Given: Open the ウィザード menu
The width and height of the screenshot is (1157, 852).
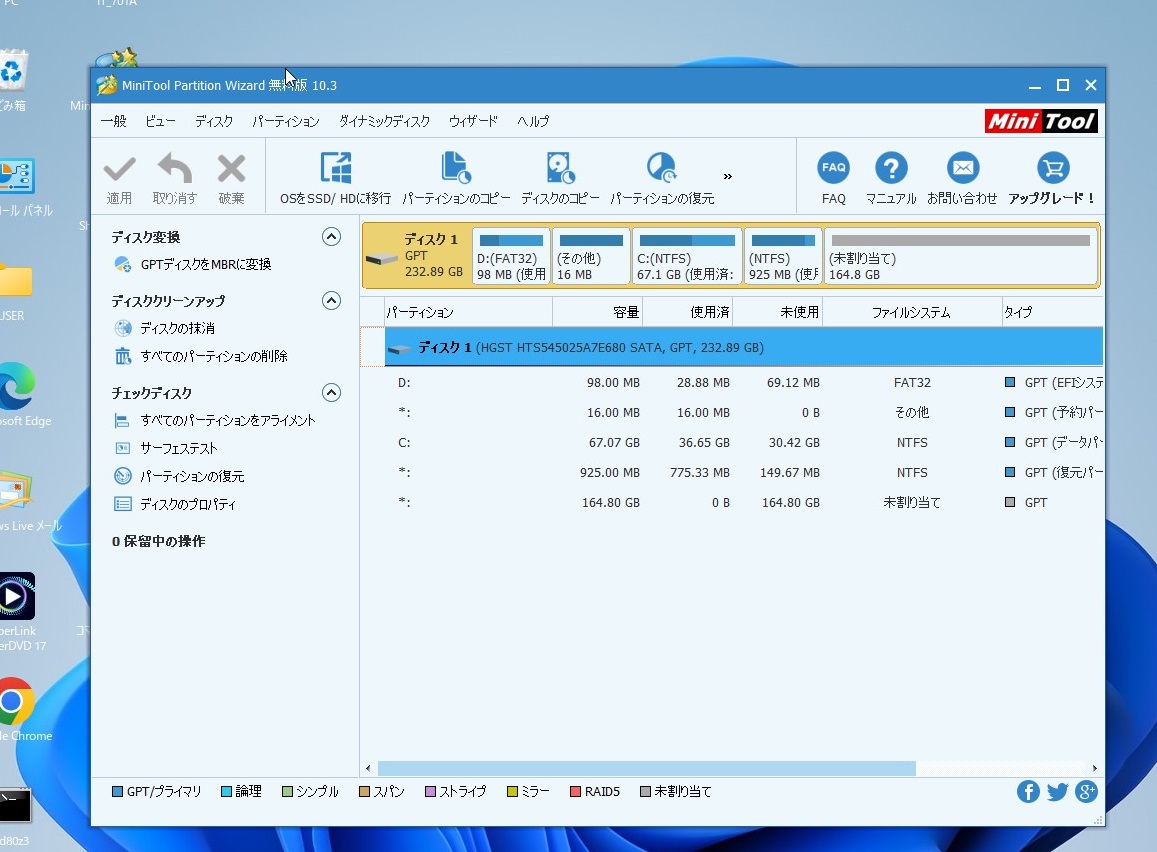Looking at the screenshot, I should 472,121.
